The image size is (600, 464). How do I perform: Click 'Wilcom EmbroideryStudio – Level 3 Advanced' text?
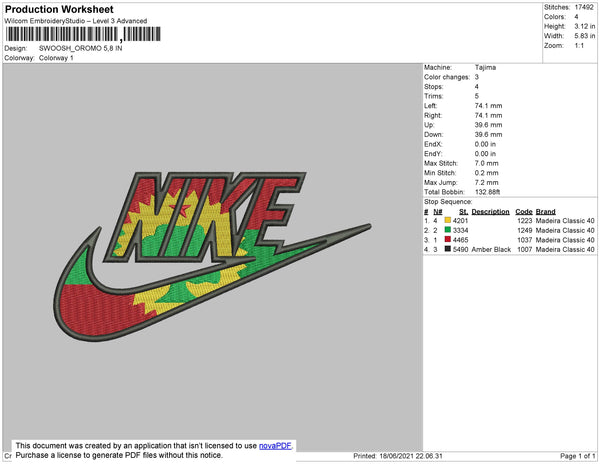76,21
